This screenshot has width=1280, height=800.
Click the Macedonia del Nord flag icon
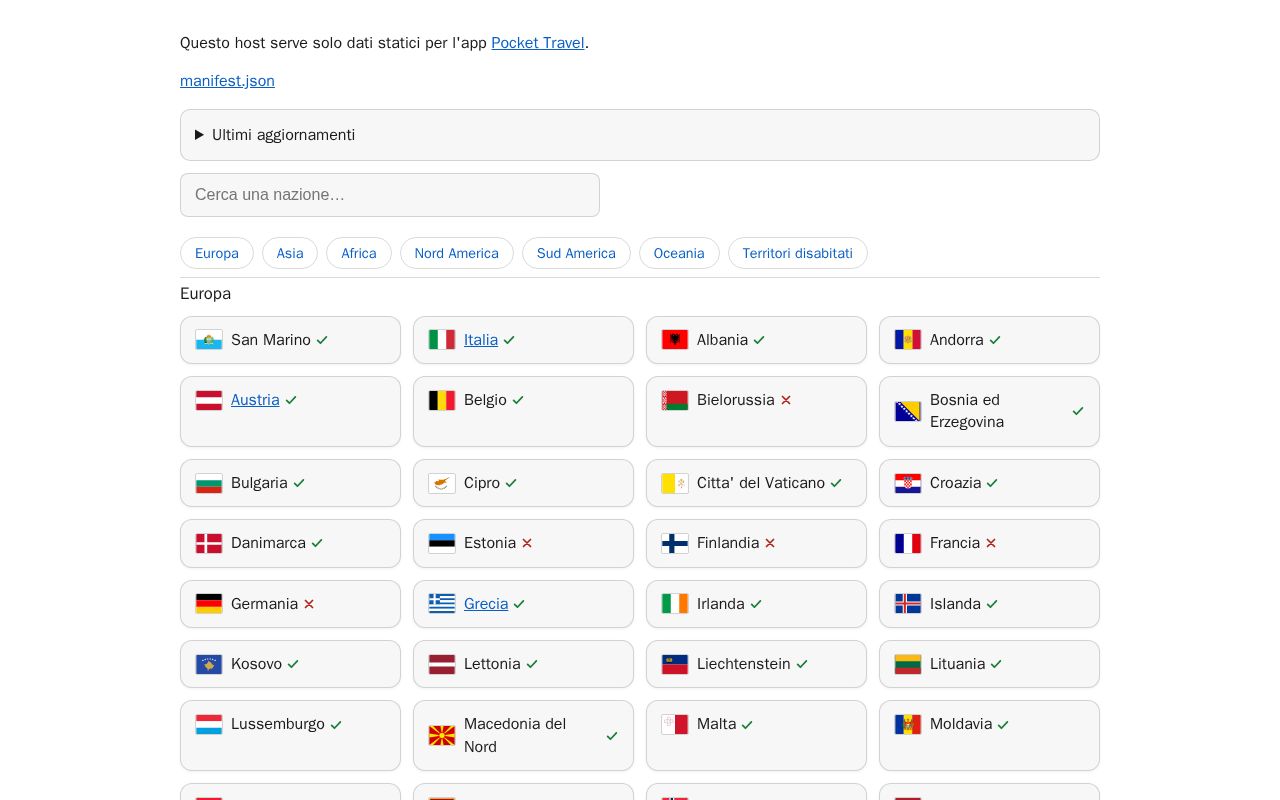coord(442,735)
